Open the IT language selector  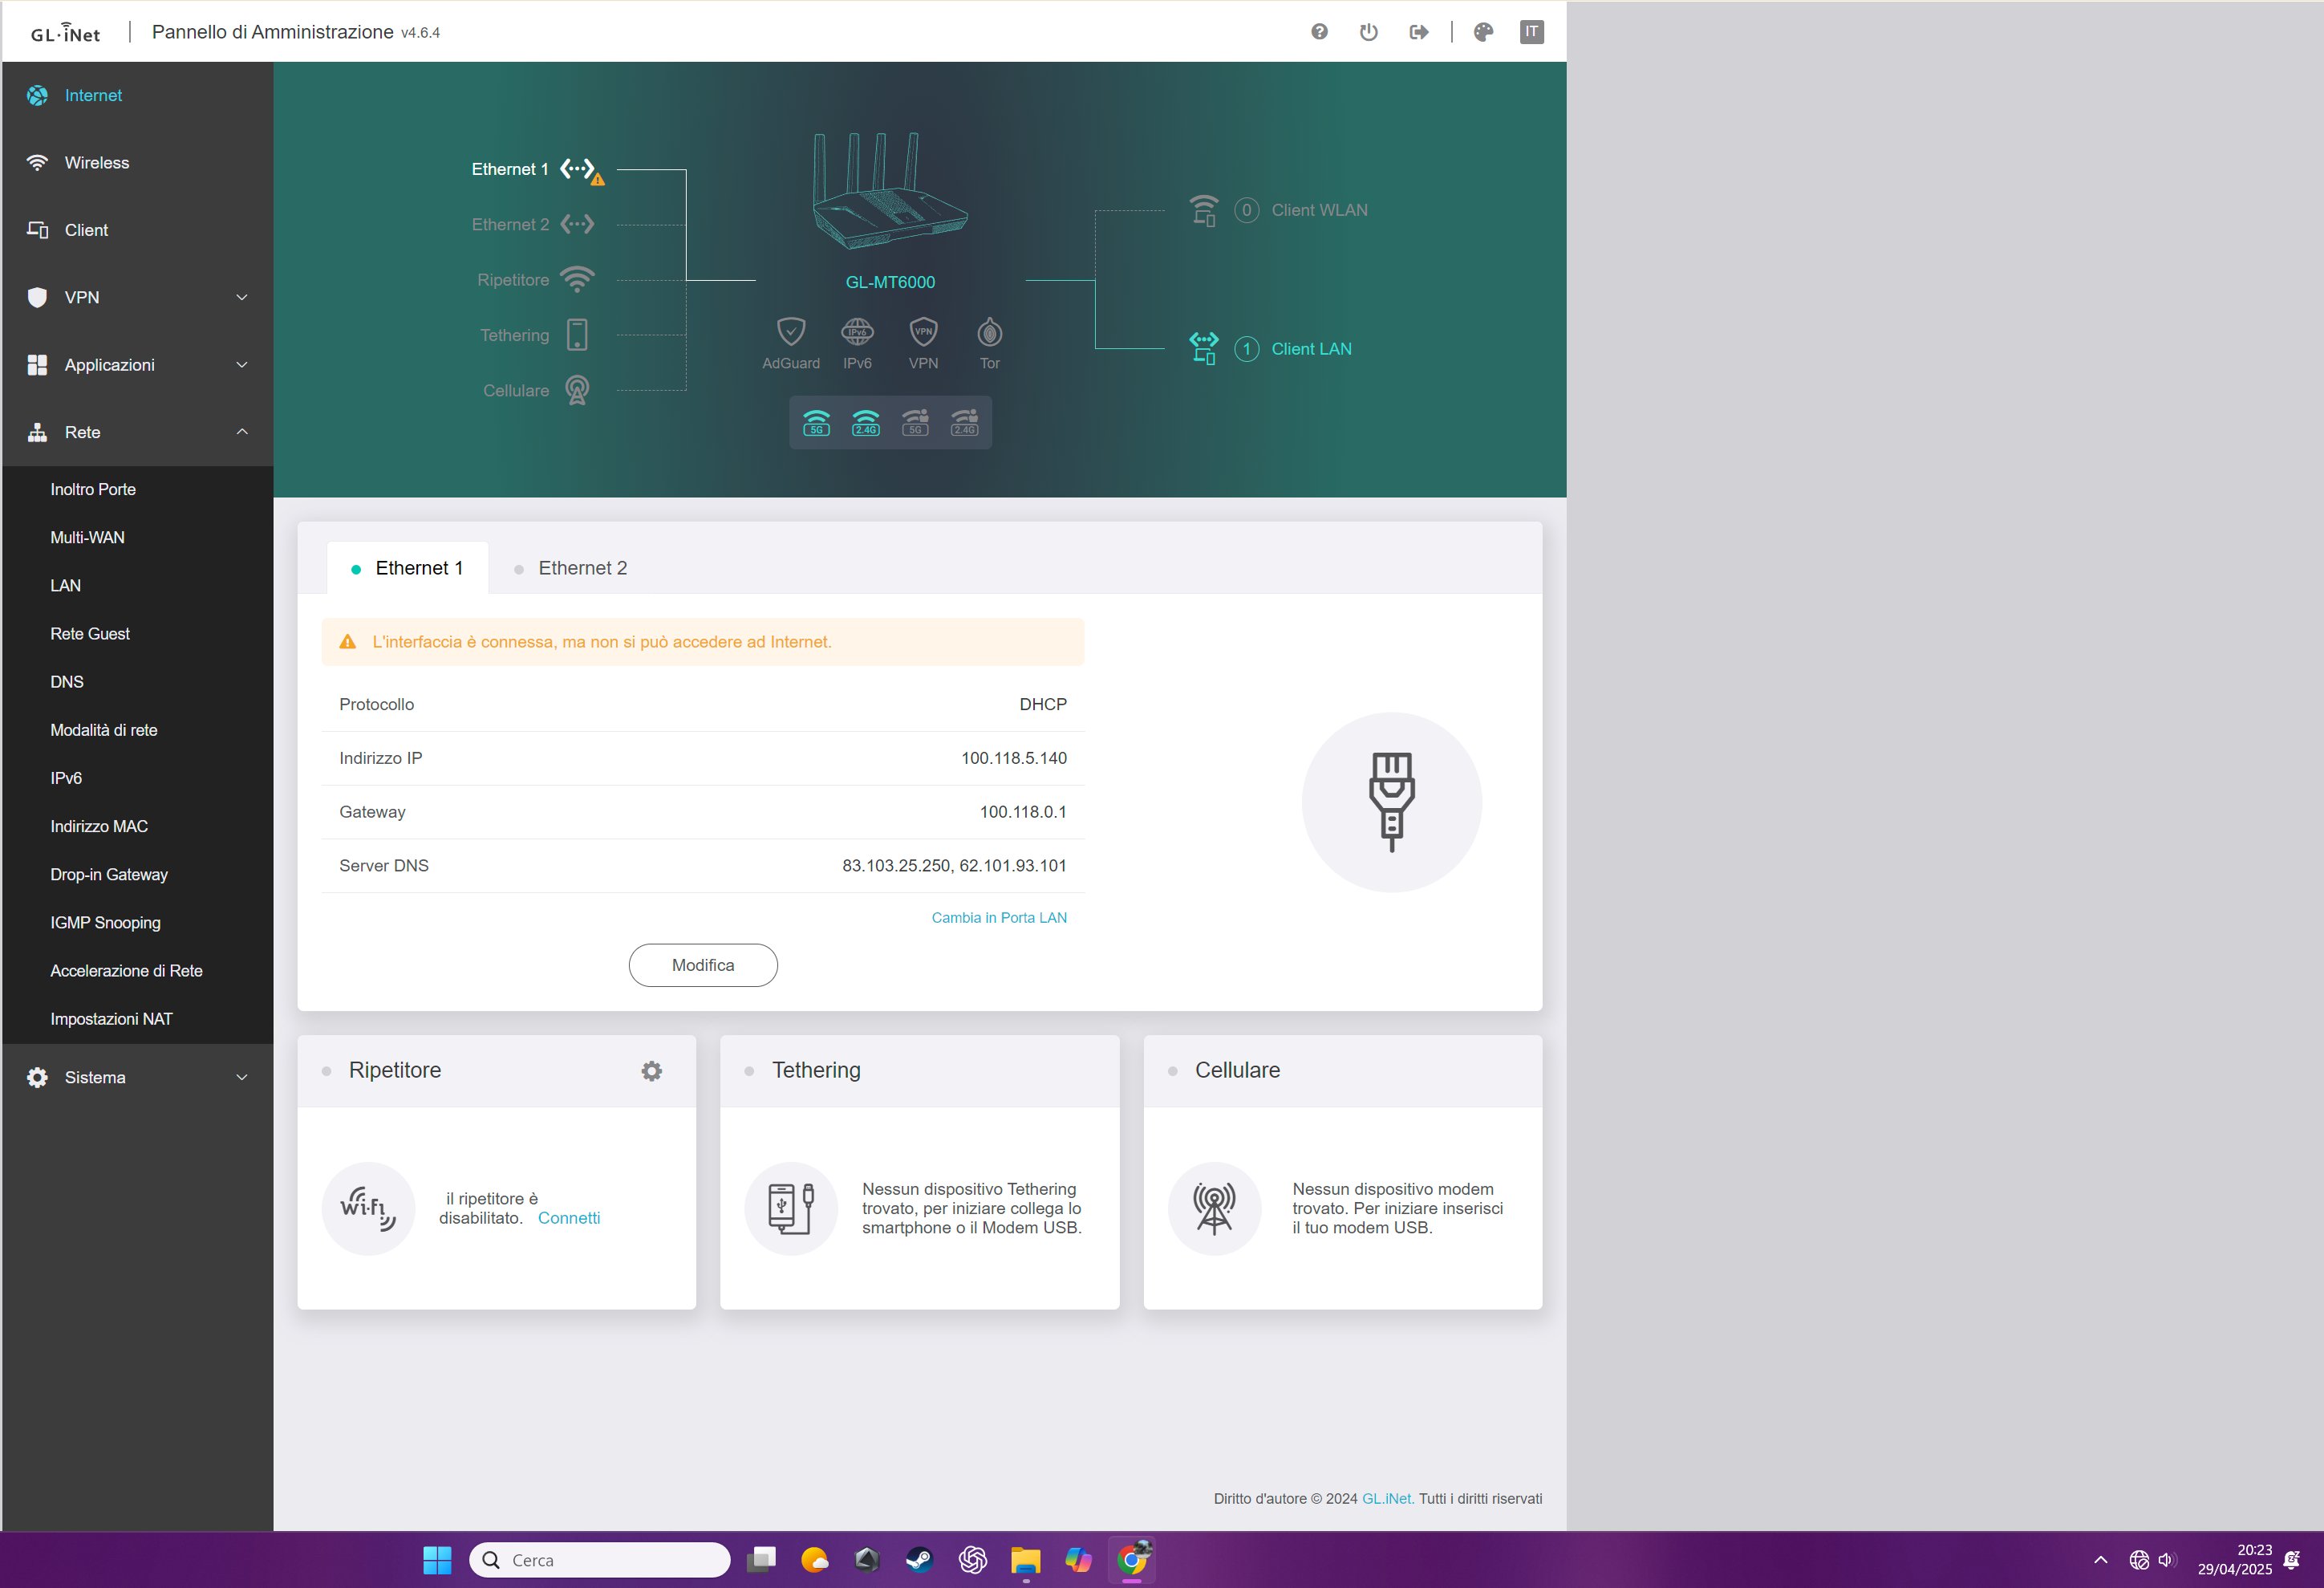[x=1531, y=32]
